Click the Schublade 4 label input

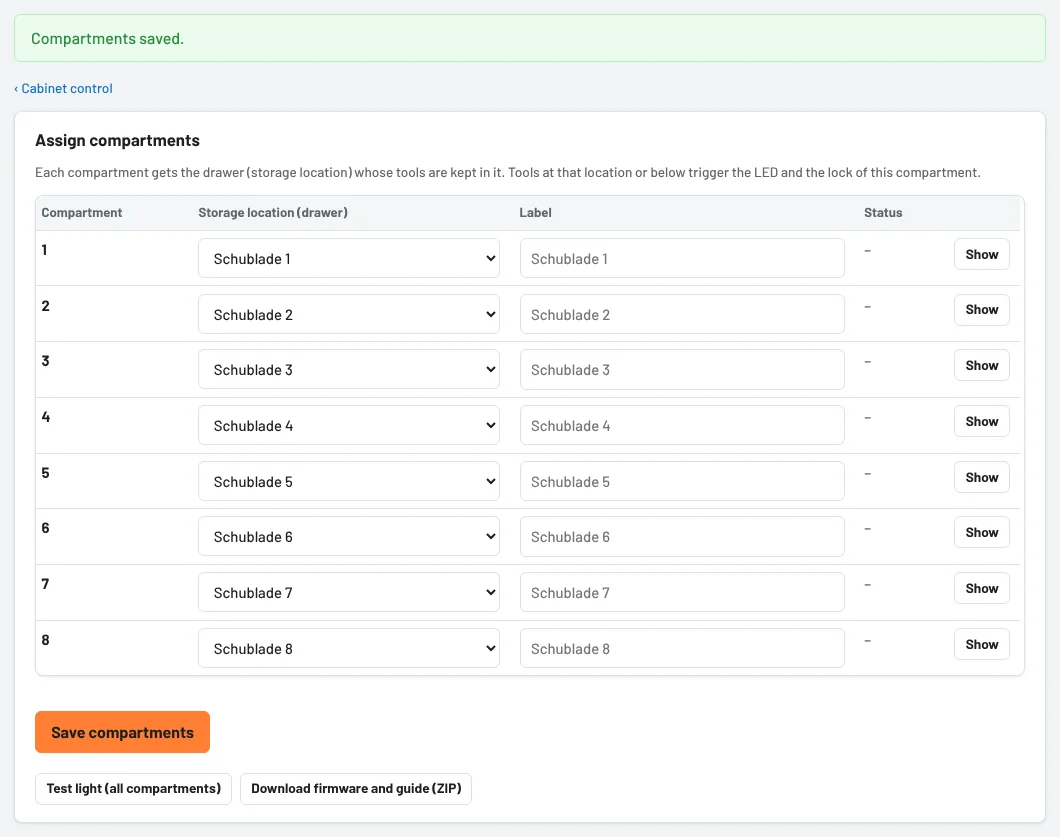(682, 426)
